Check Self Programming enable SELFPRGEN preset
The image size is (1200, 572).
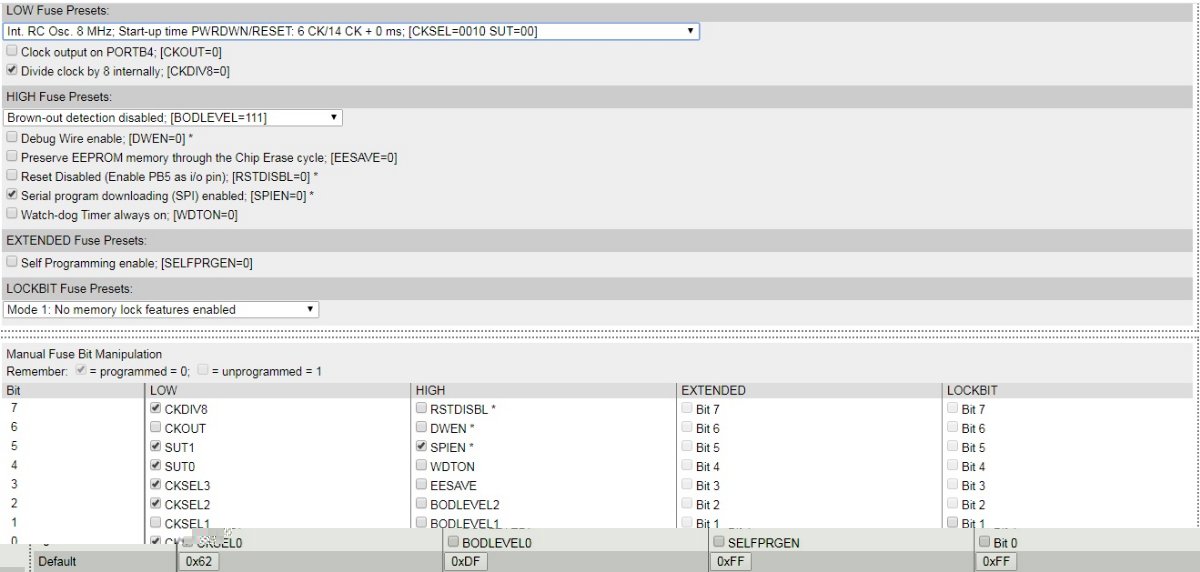click(x=12, y=263)
